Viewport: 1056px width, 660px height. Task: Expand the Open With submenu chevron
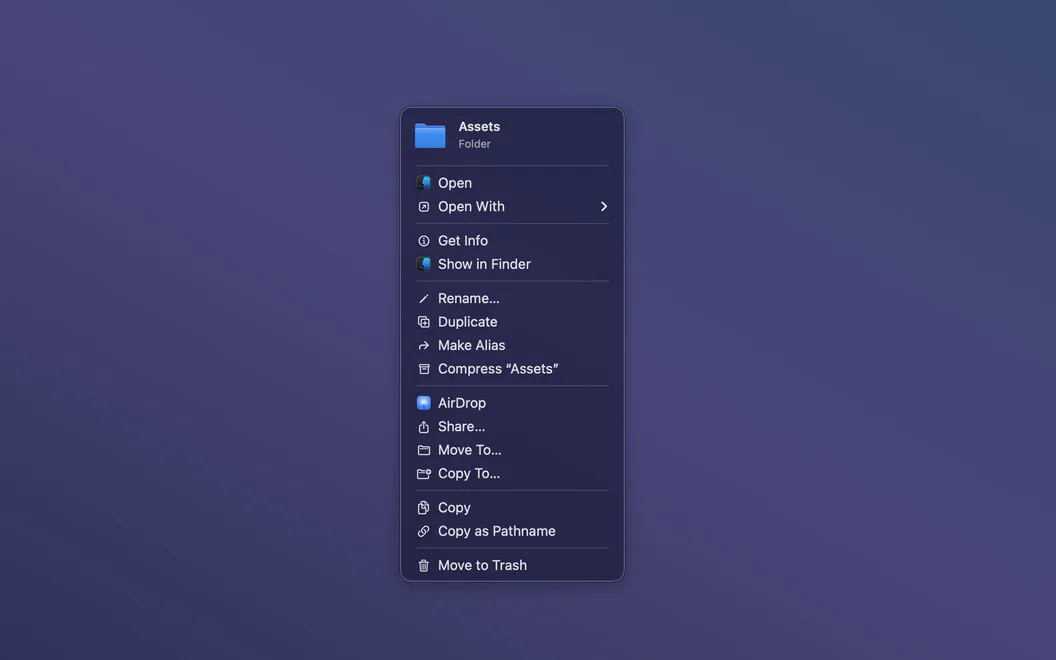coord(604,207)
